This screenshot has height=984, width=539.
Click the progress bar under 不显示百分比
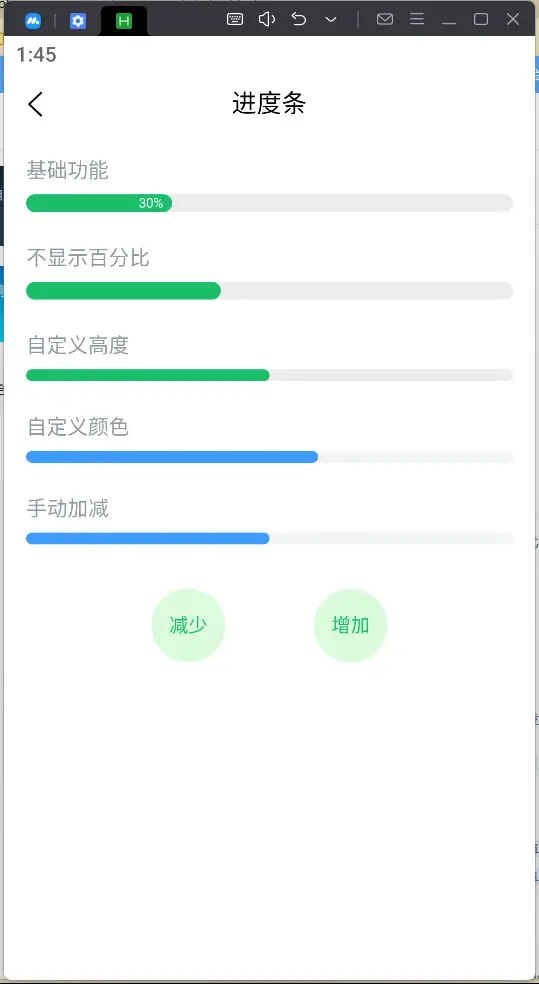(270, 291)
